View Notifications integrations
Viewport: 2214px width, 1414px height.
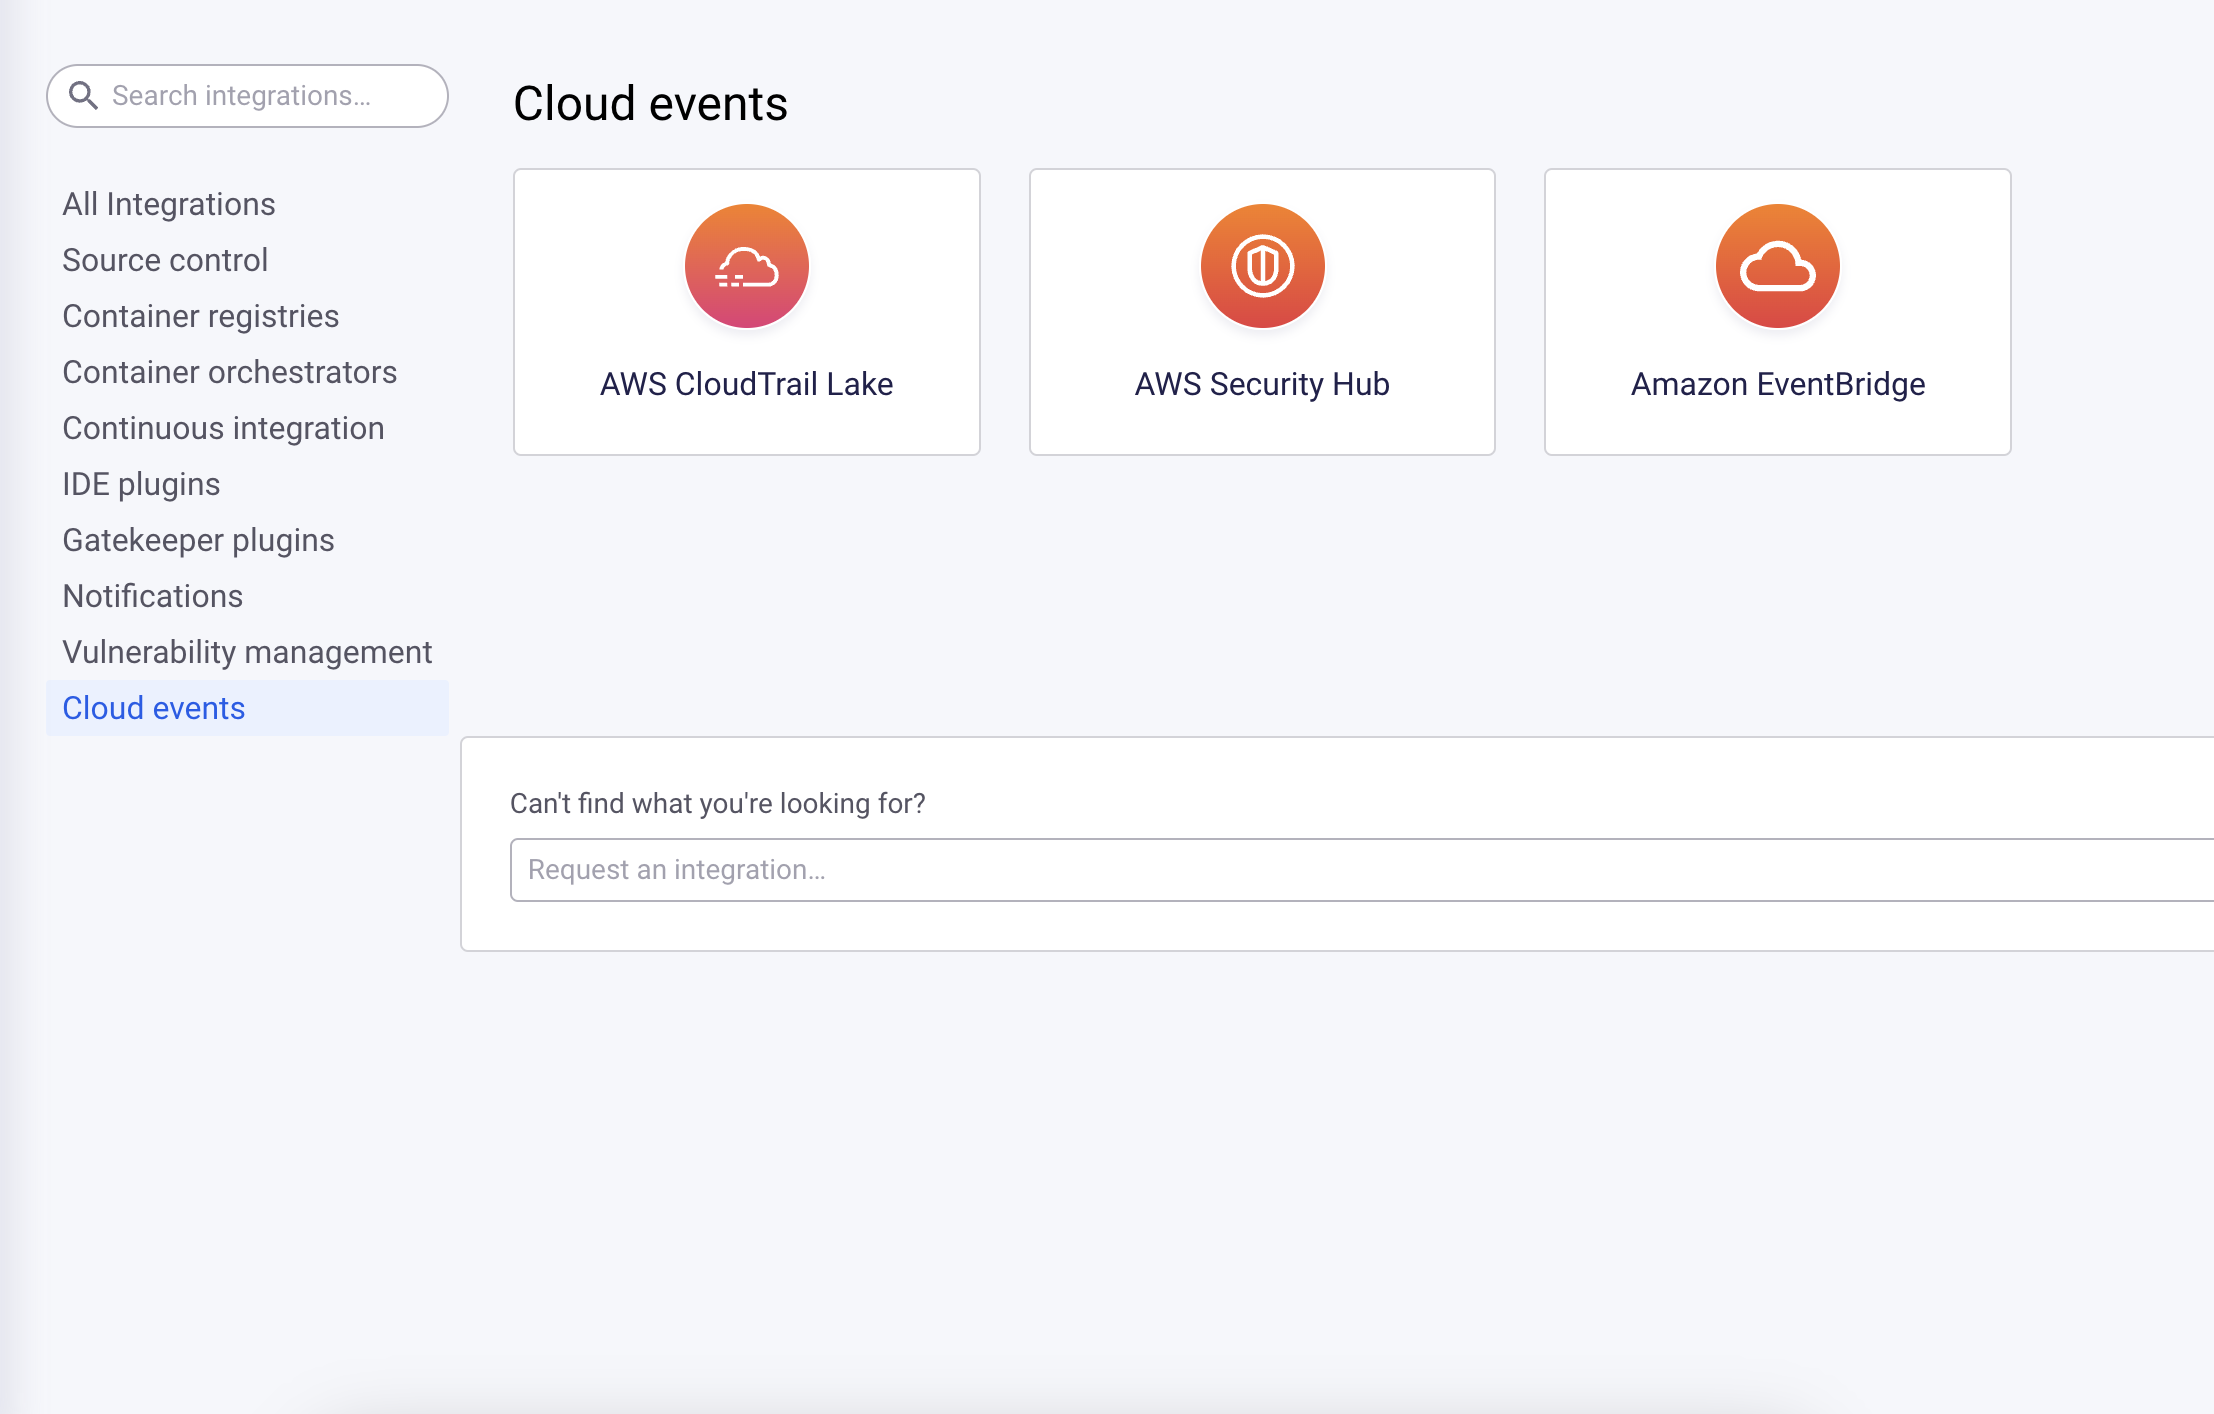click(x=152, y=595)
